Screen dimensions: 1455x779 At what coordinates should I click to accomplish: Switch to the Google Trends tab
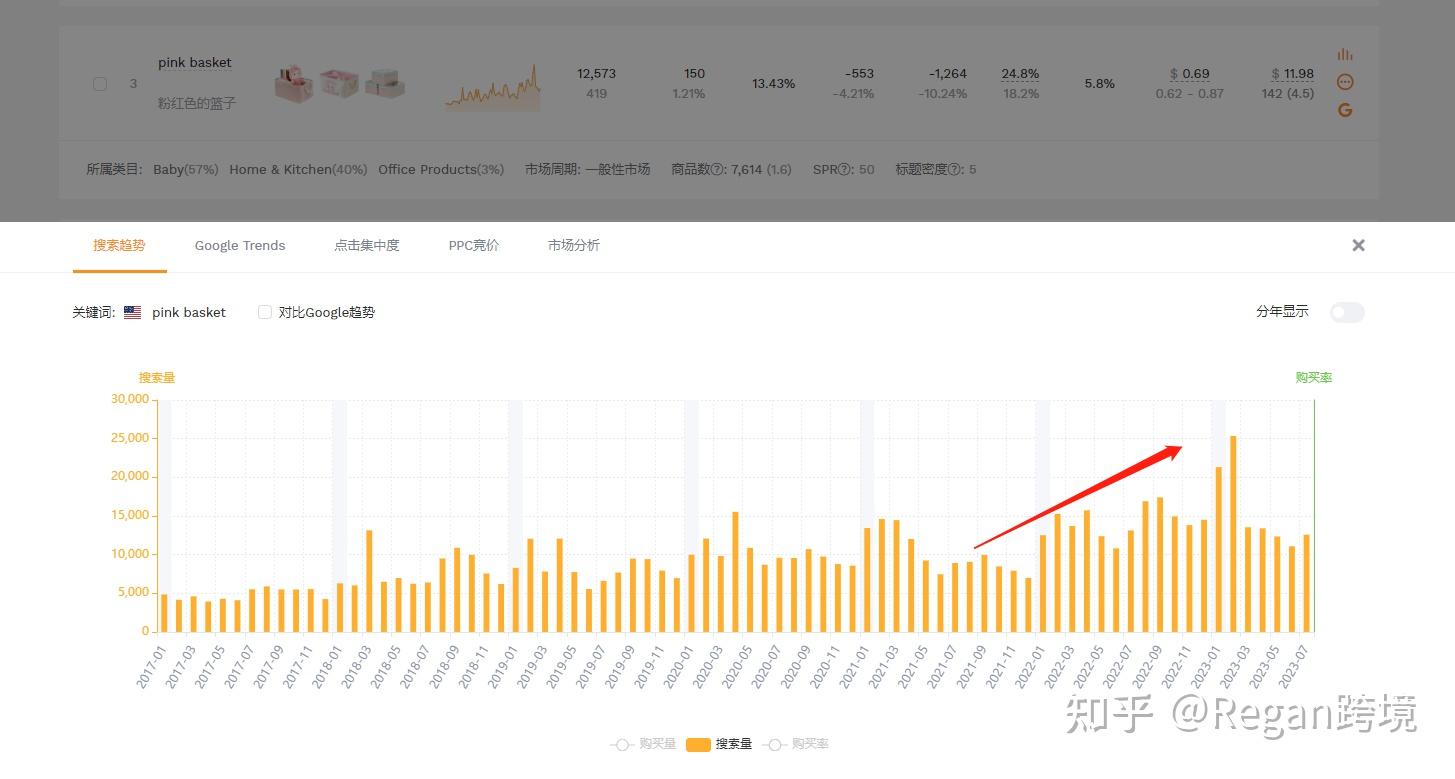(240, 245)
